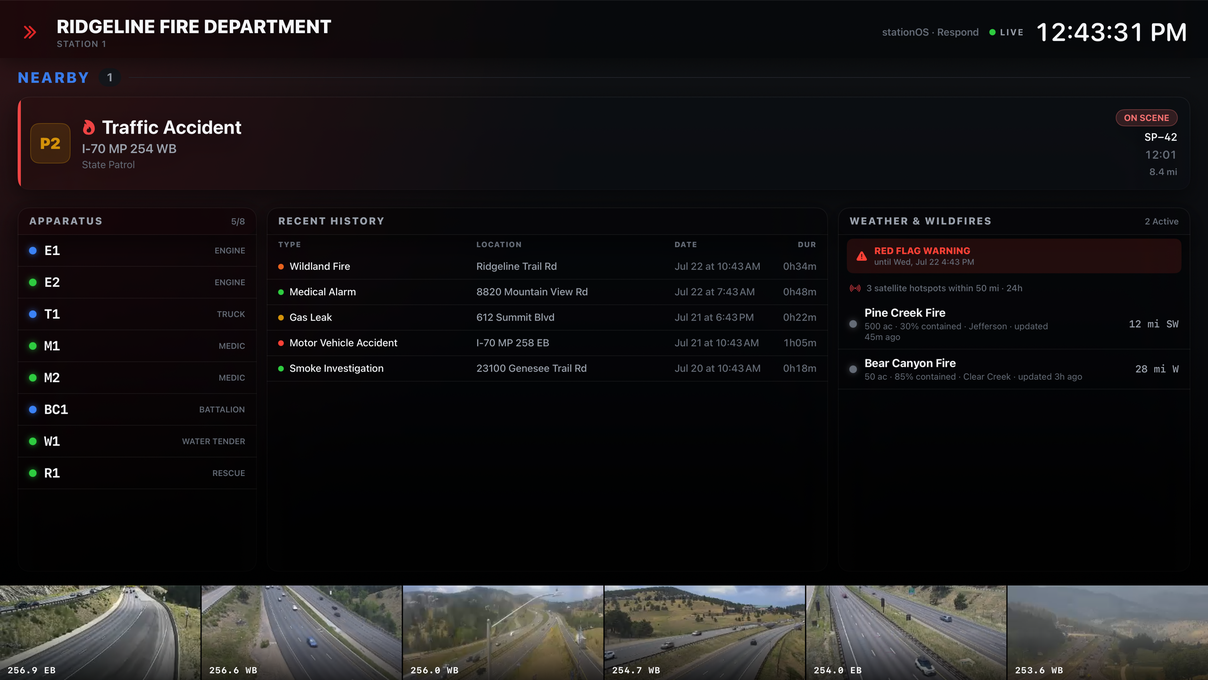This screenshot has height=680, width=1208.
Task: Click the Red Flag Warning triangle icon
Action: point(862,256)
